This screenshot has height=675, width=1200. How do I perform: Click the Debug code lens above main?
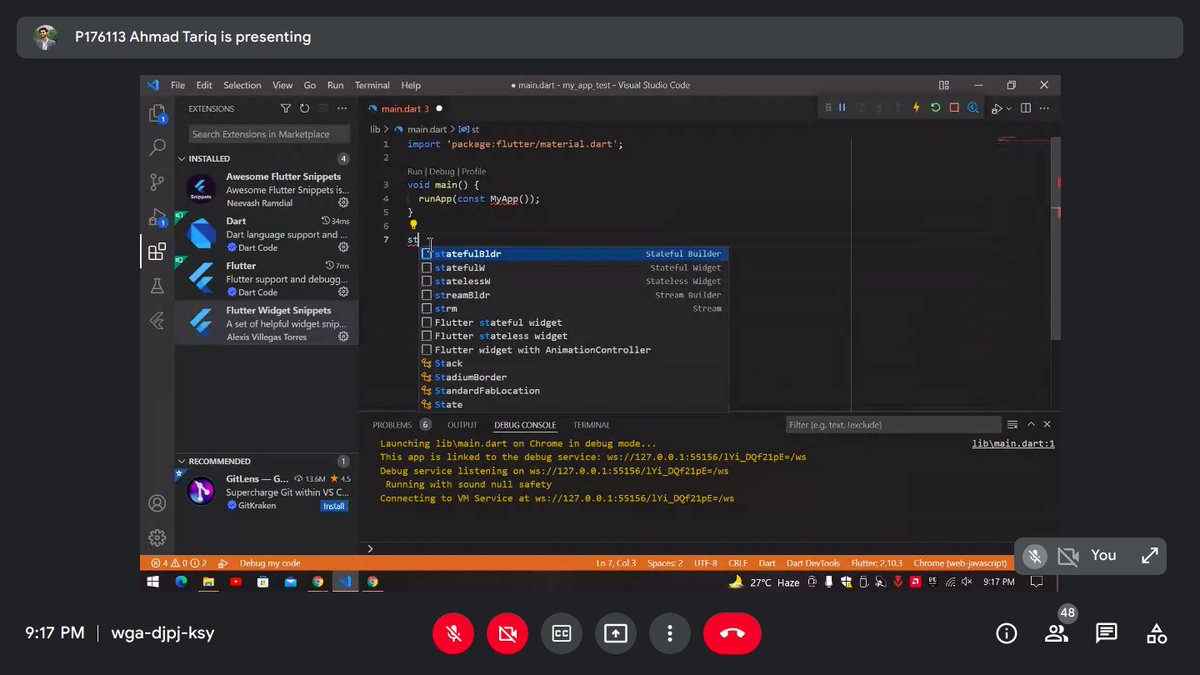tap(441, 171)
